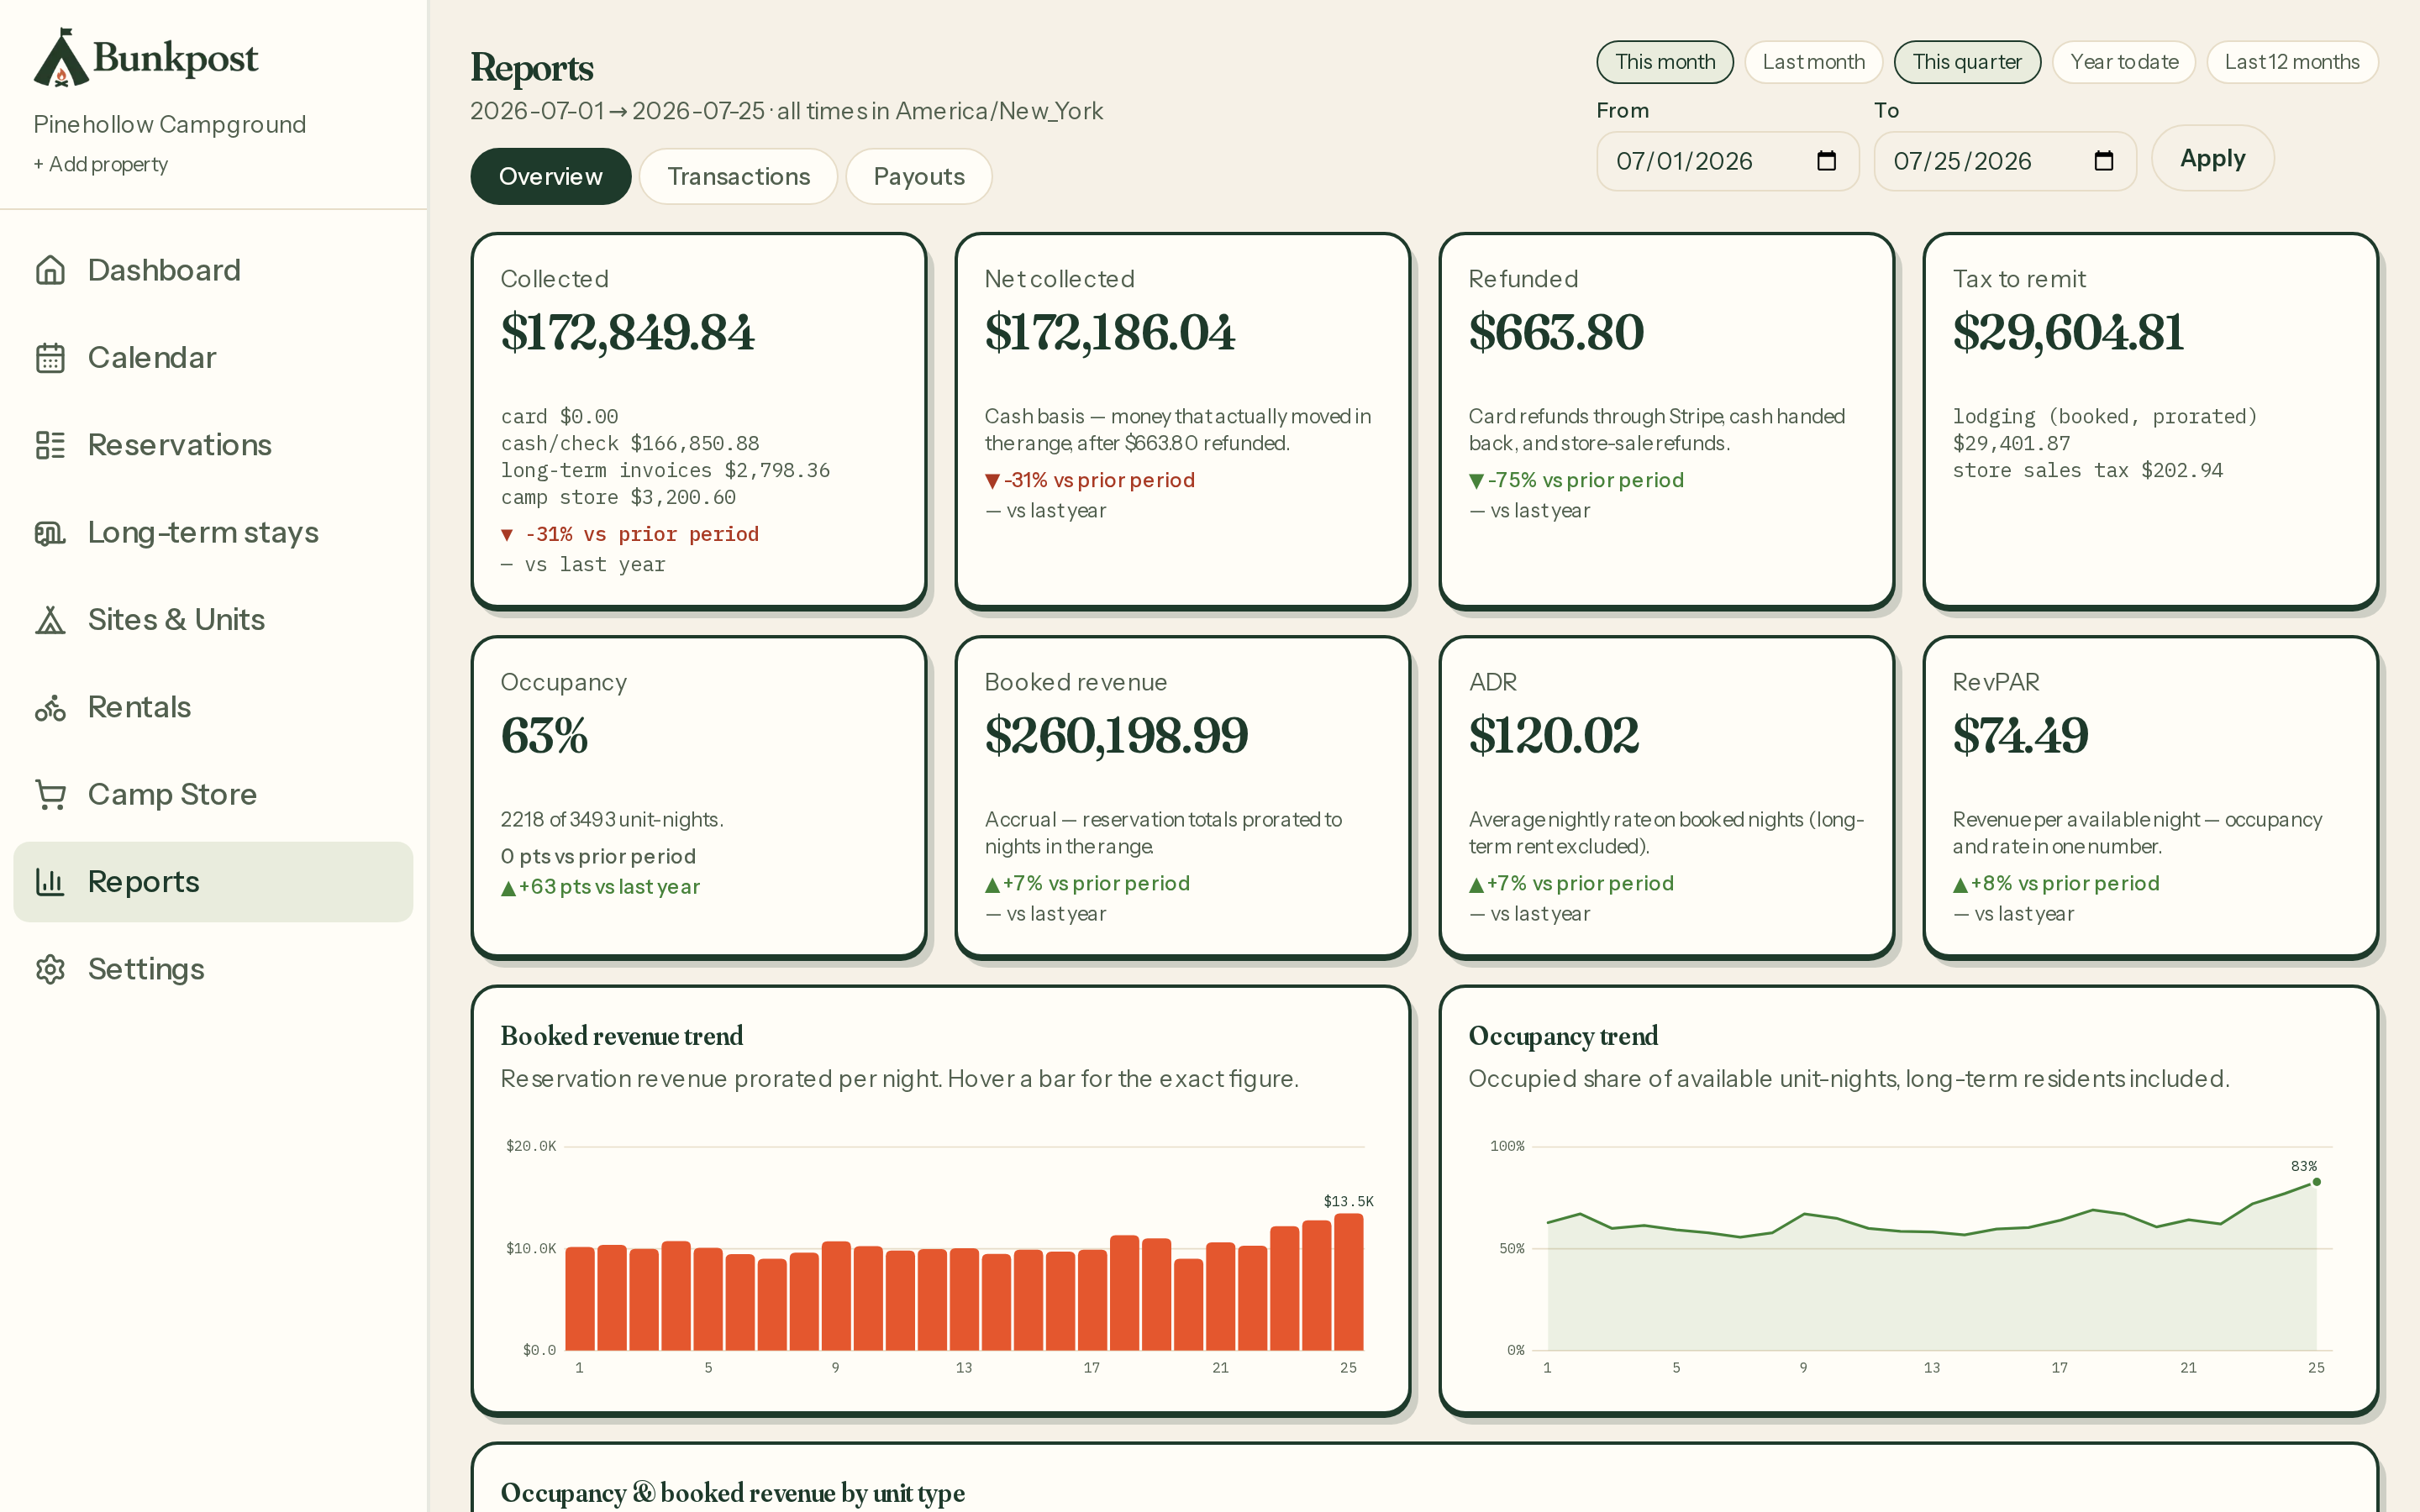The width and height of the screenshot is (2420, 1512).
Task: Switch to the Overview tab
Action: point(550,176)
